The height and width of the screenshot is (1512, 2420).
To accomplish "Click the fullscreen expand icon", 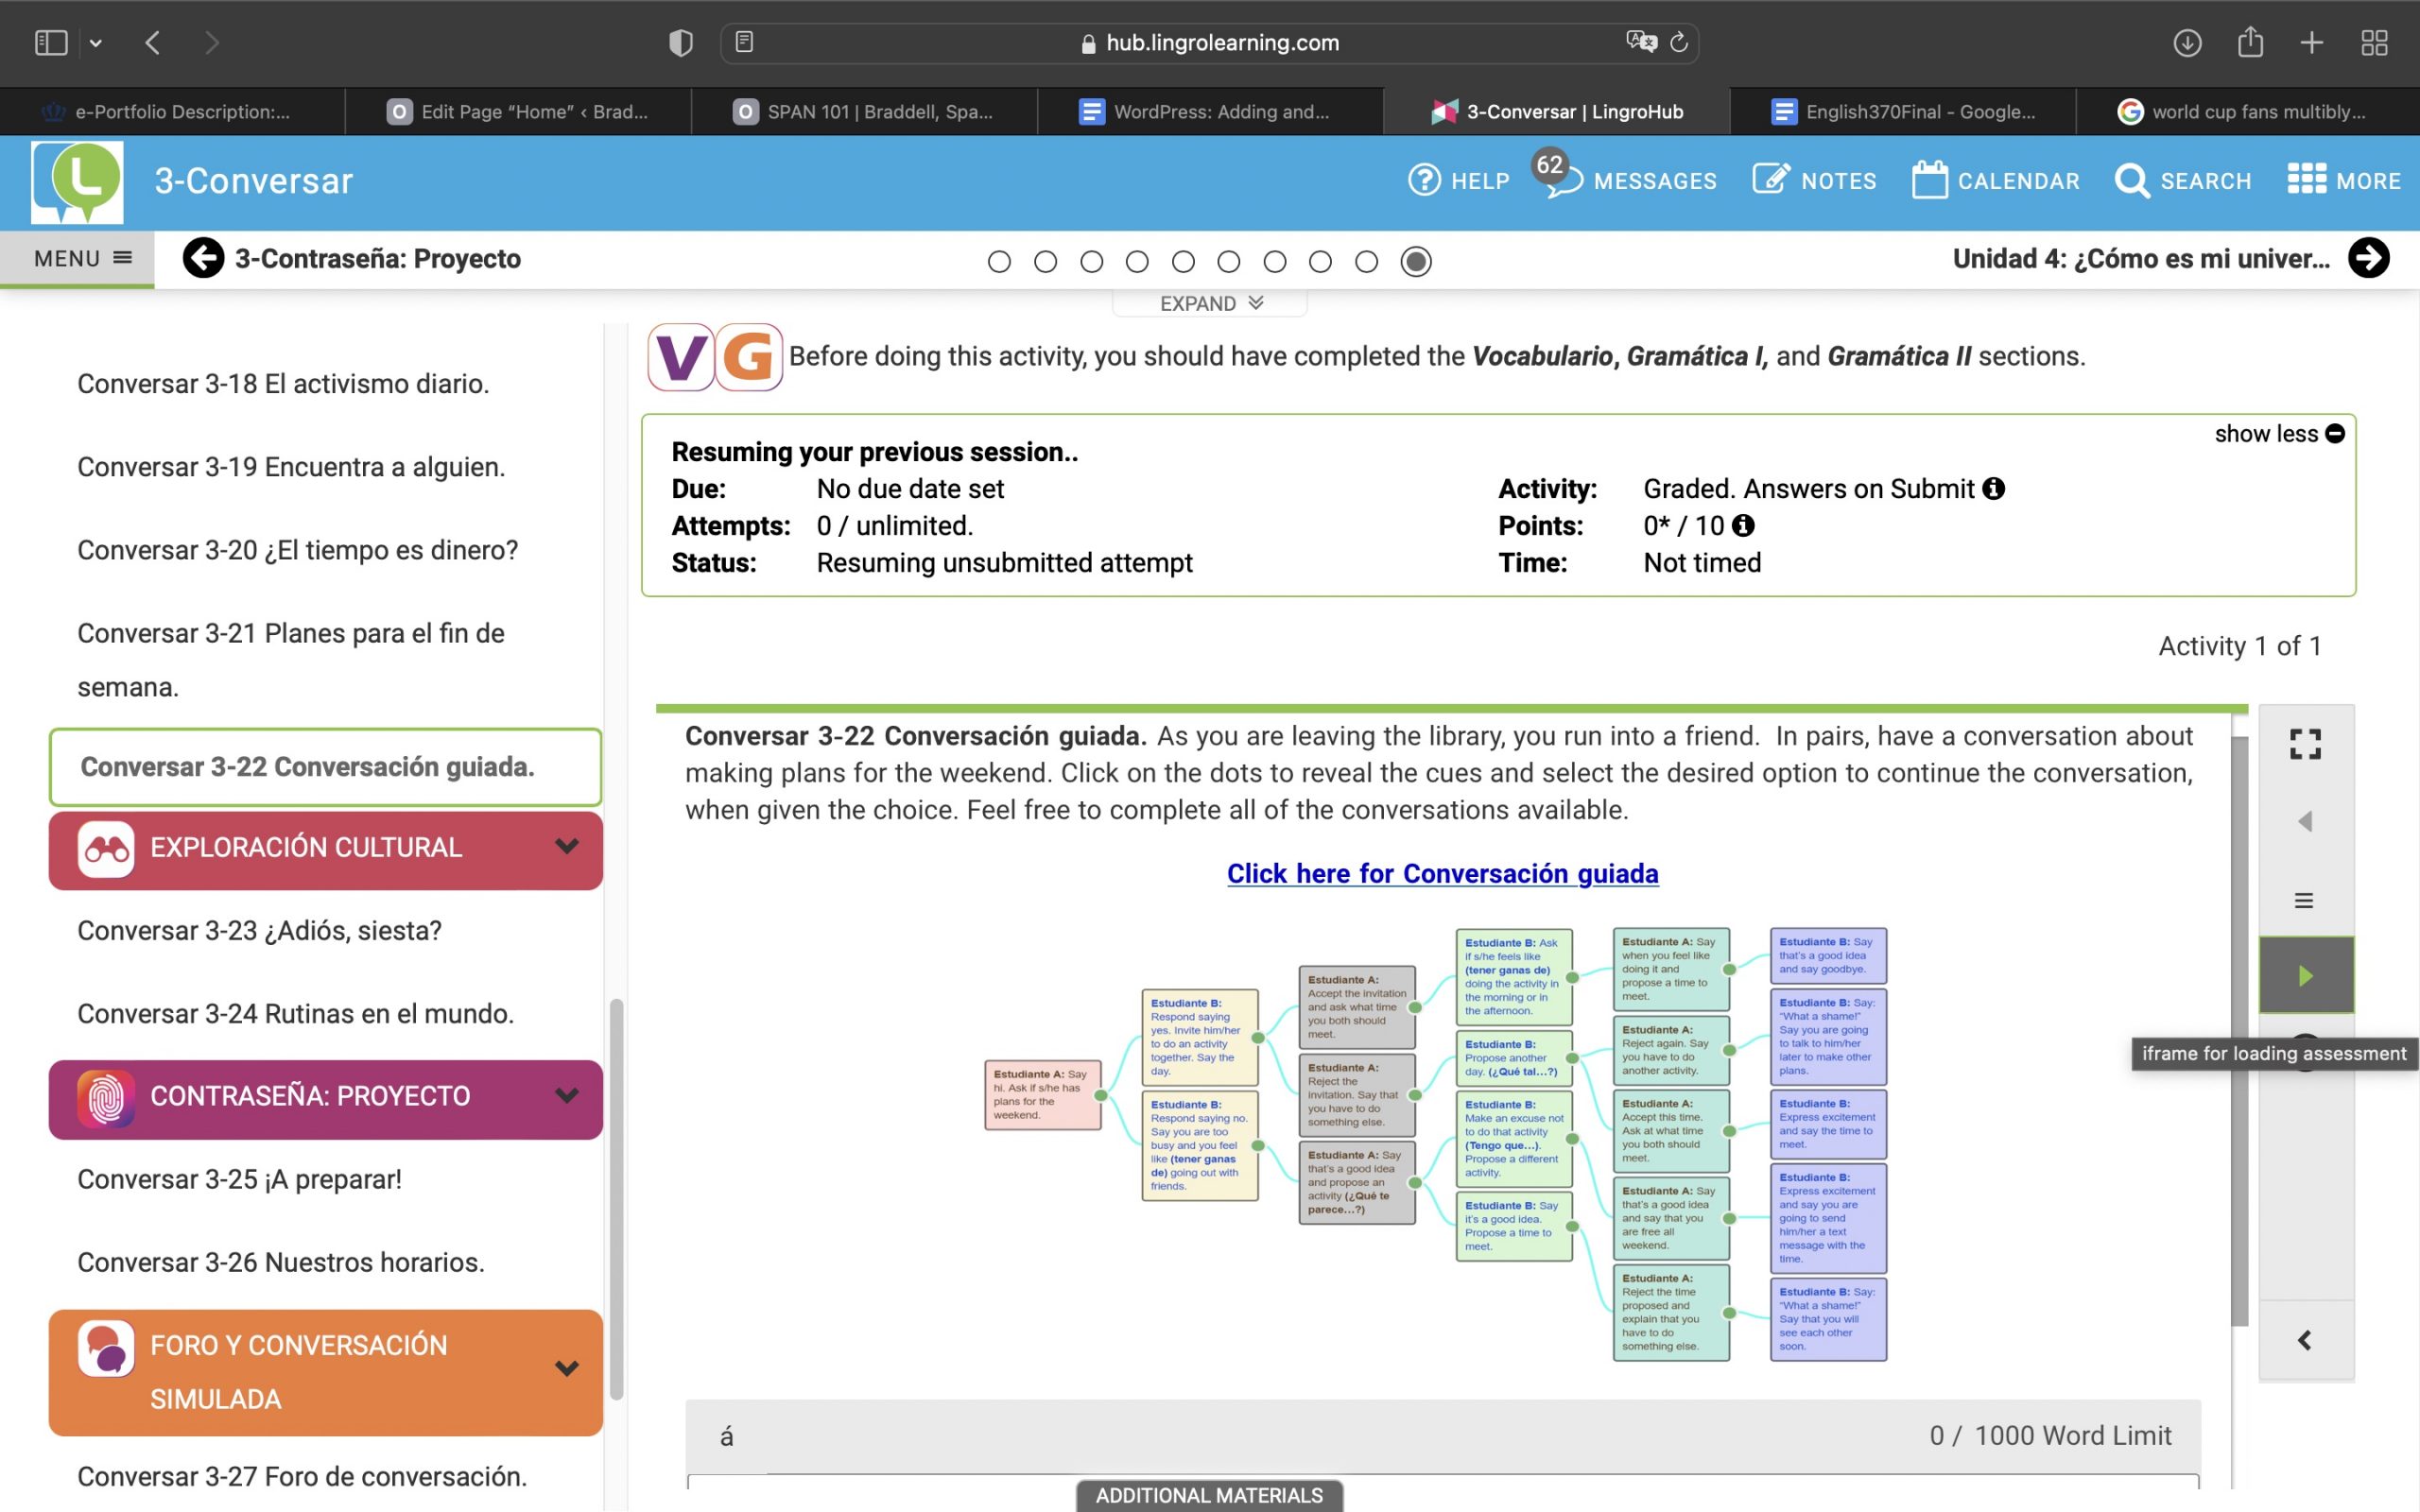I will (x=2305, y=744).
